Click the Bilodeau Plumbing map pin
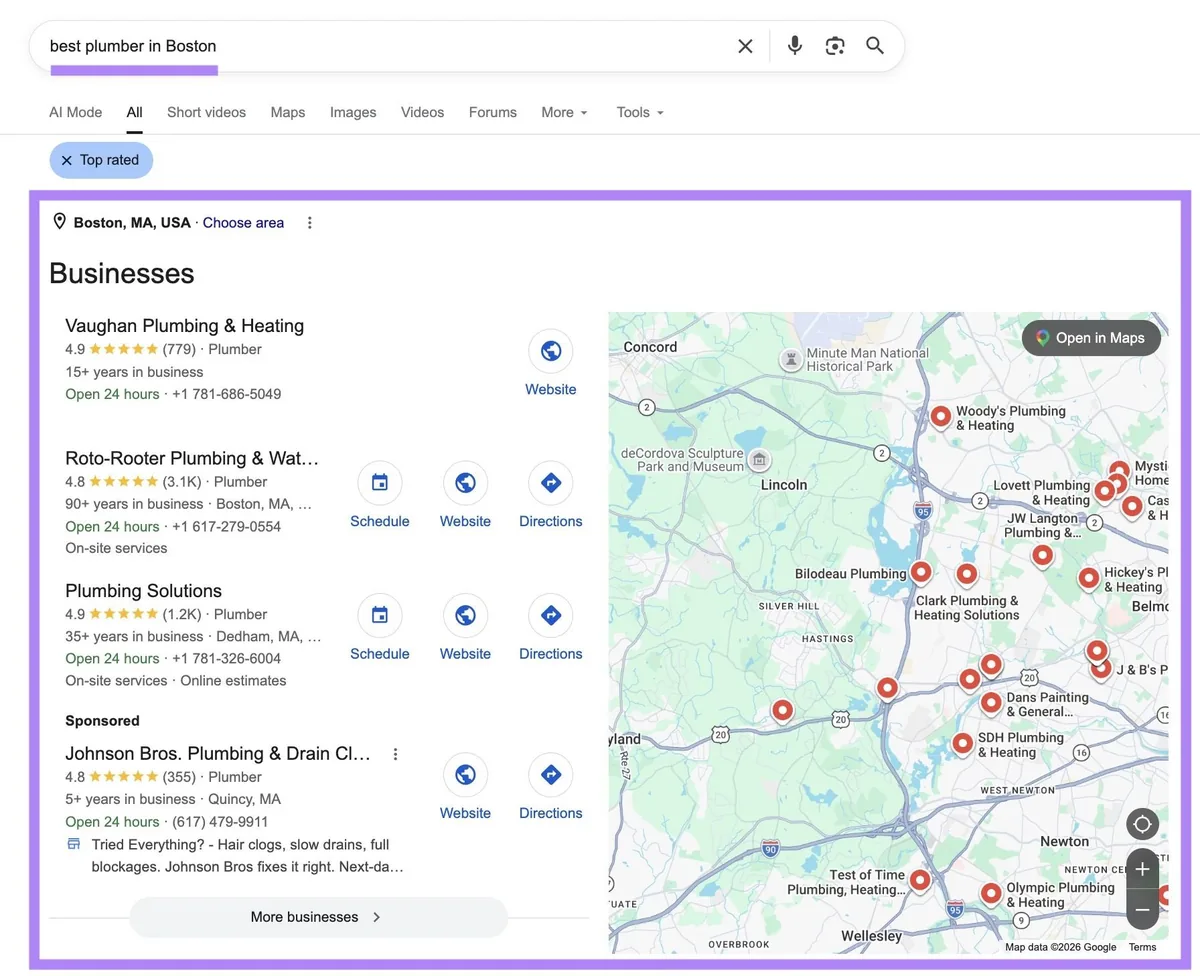This screenshot has width=1200, height=976. point(921,572)
